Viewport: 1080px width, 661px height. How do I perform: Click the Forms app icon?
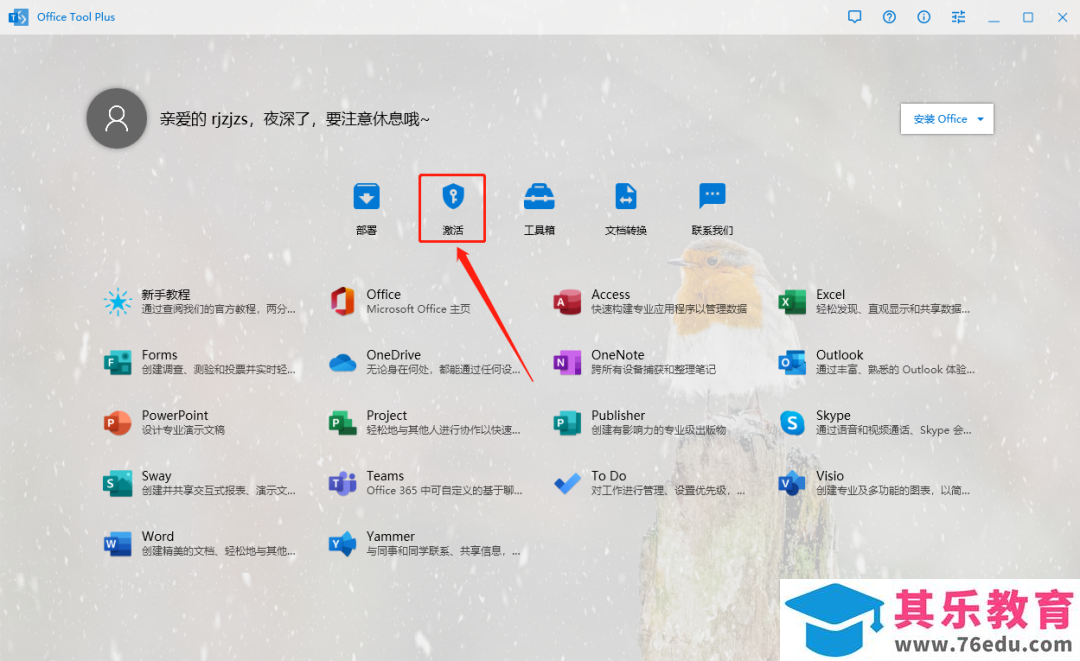tap(118, 362)
